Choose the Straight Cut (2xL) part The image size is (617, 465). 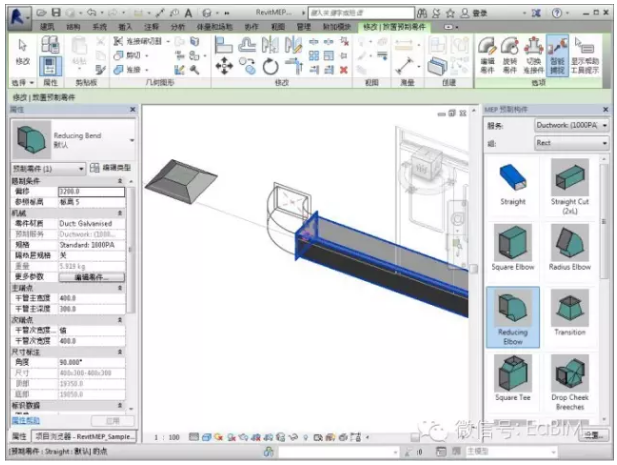pos(570,186)
